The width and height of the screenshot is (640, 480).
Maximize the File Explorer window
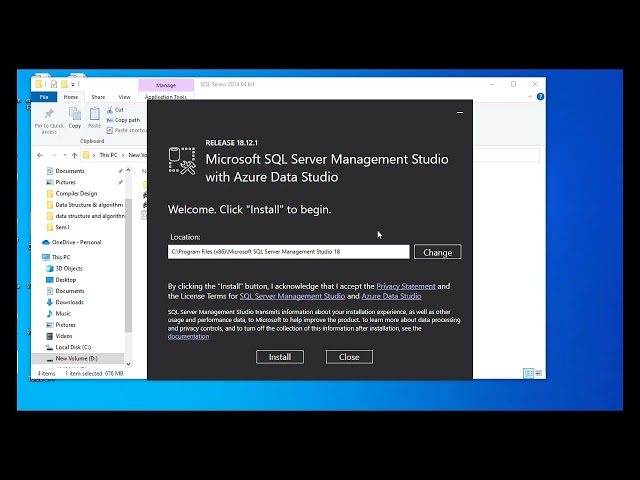click(513, 84)
